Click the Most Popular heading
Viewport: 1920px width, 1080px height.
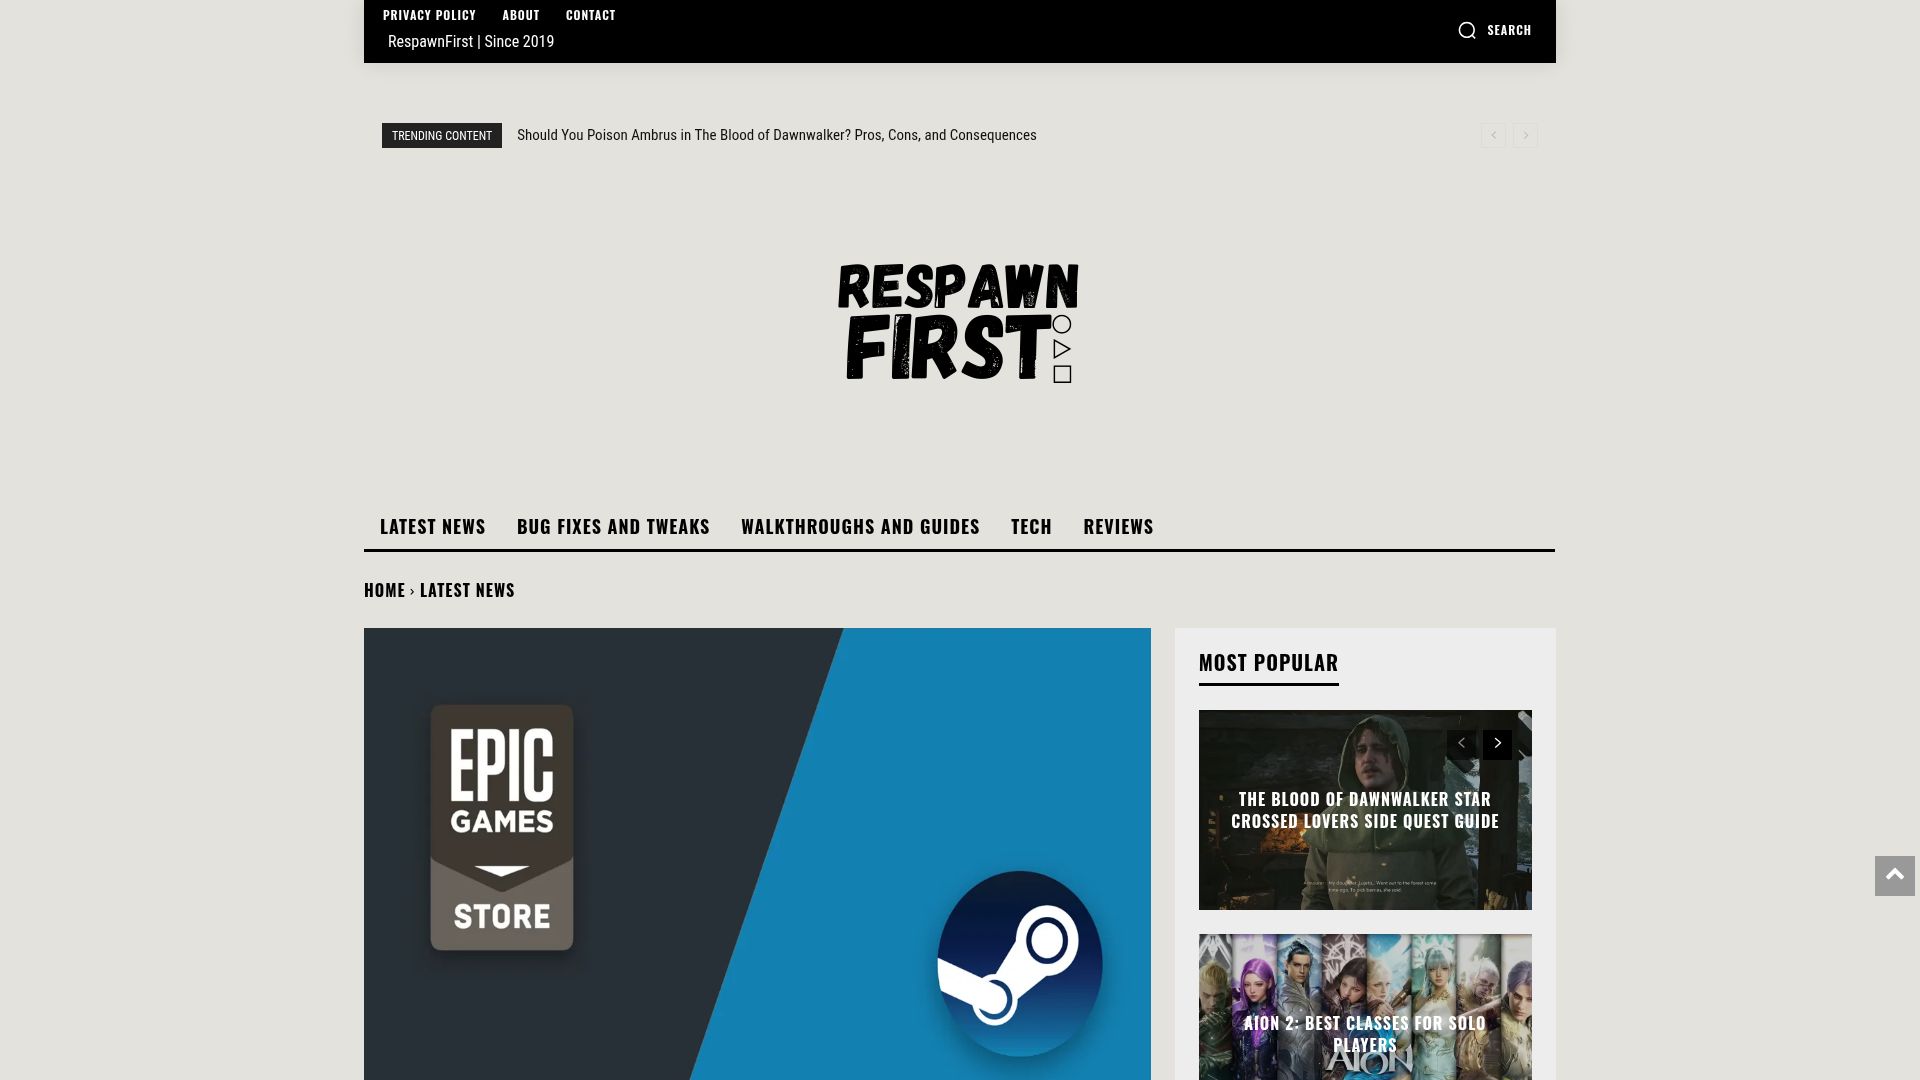point(1268,662)
